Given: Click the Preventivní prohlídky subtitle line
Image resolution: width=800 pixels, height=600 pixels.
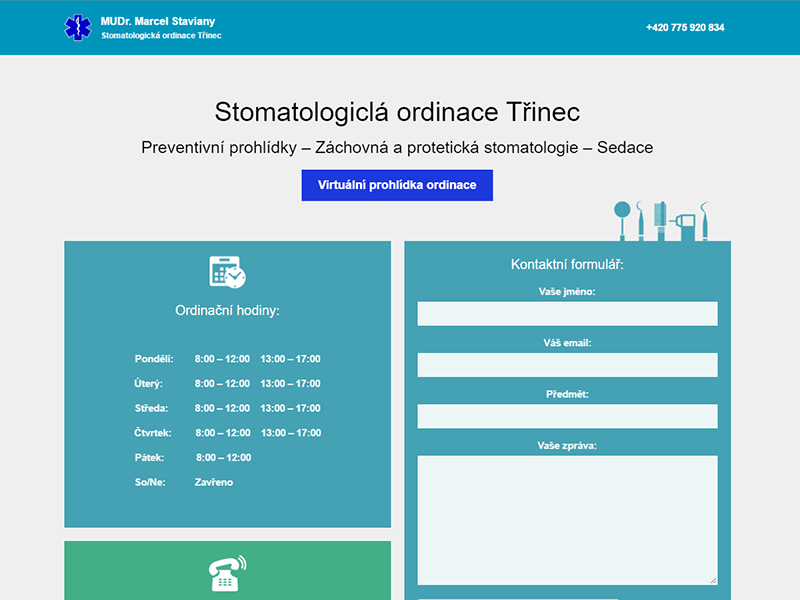Looking at the screenshot, I should click(397, 147).
